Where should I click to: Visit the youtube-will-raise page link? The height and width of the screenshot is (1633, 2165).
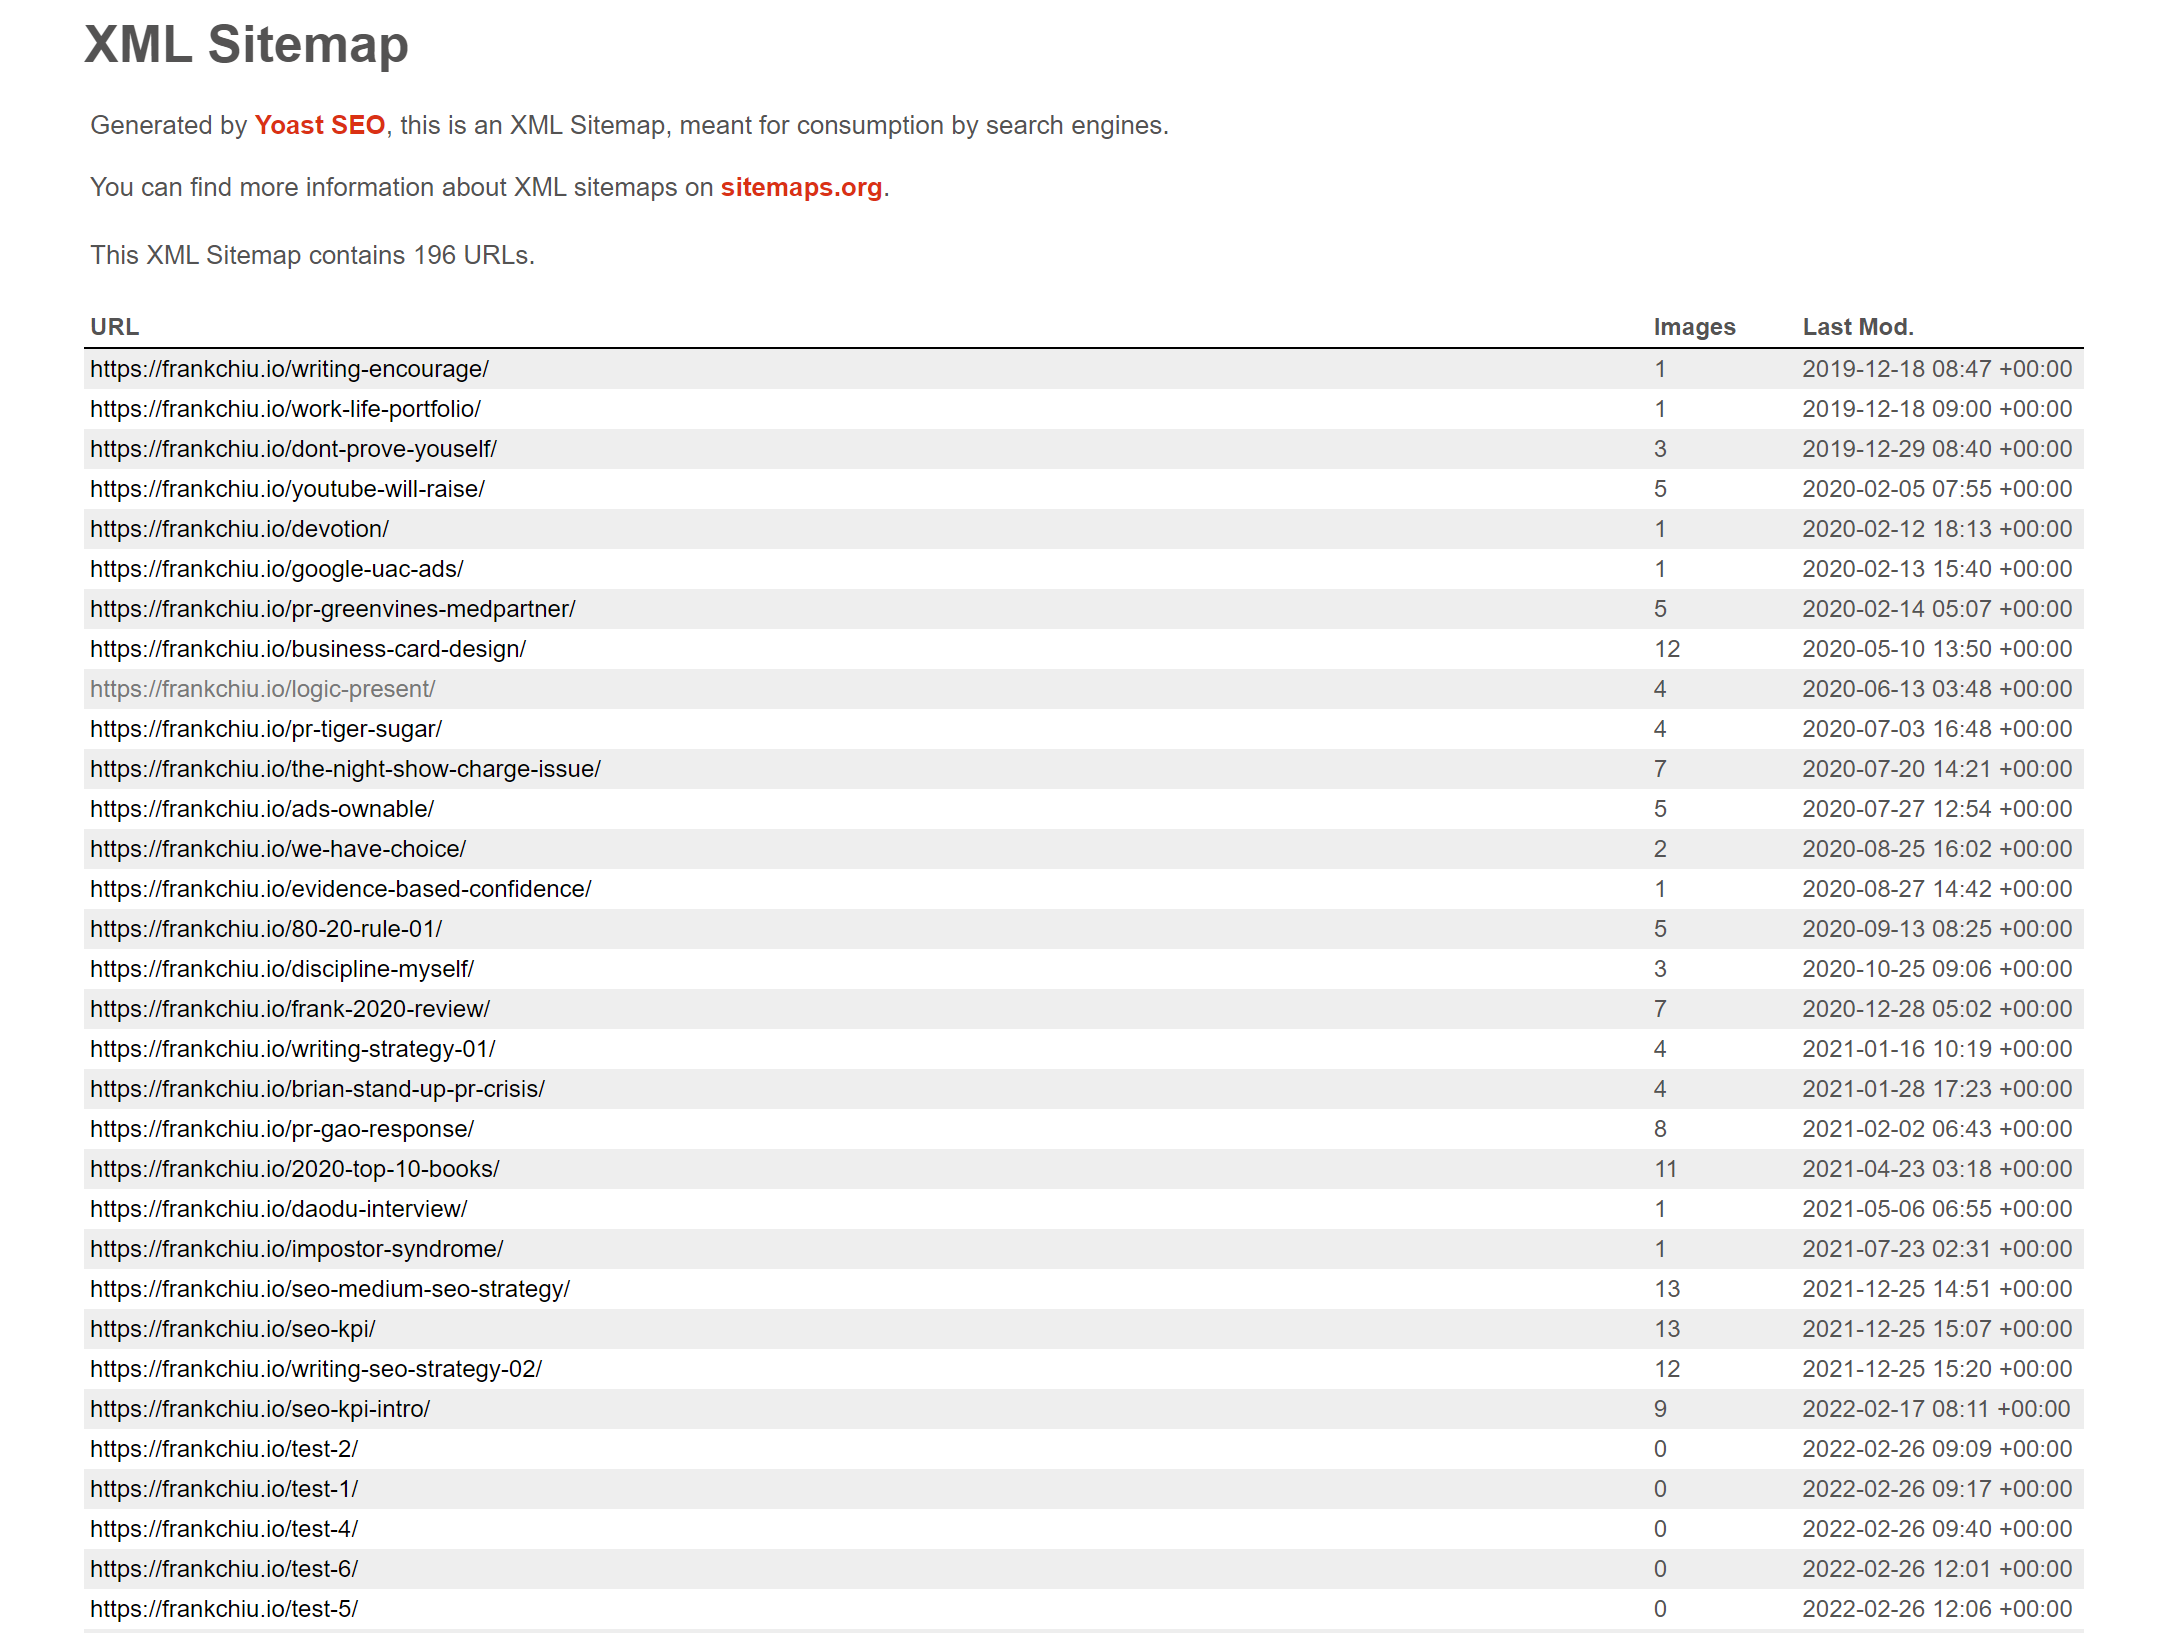(x=287, y=489)
